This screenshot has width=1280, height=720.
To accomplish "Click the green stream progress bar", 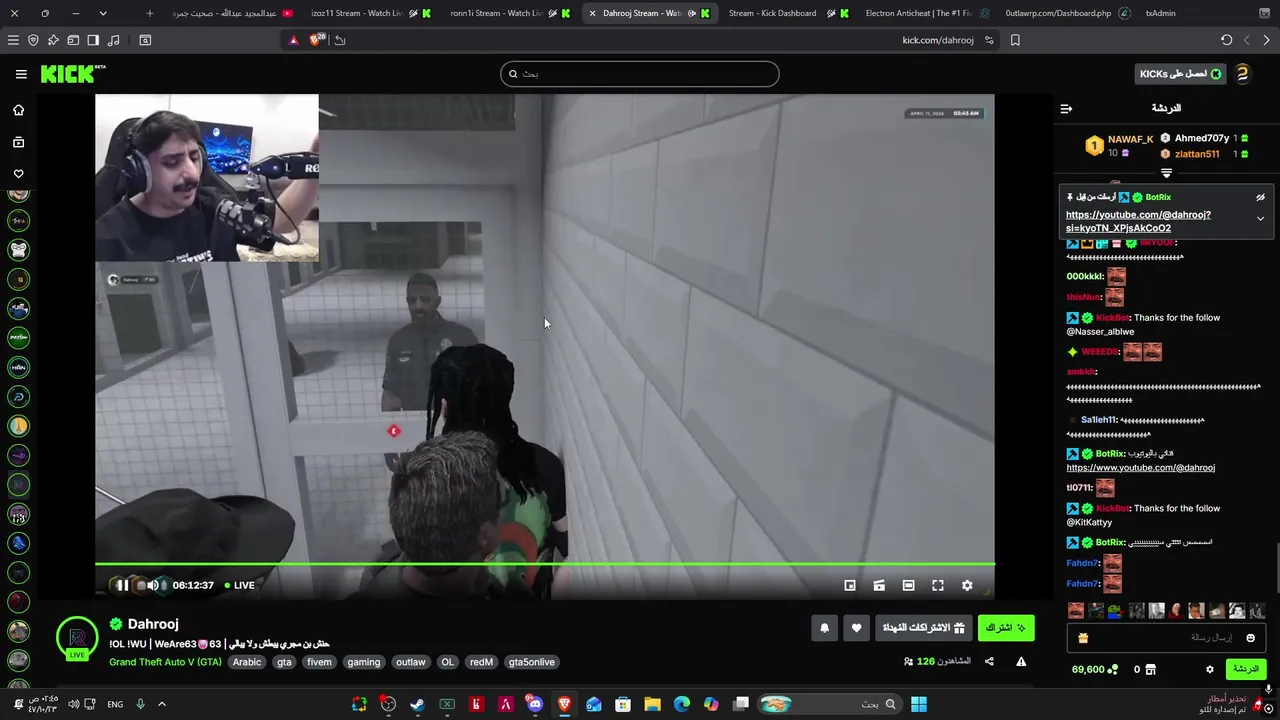I will coord(545,565).
